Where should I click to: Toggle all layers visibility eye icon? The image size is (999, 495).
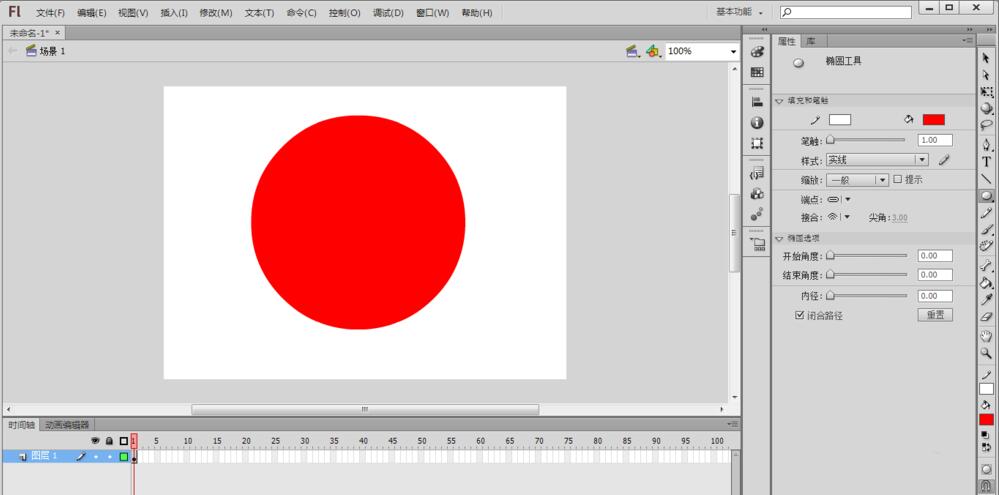tap(96, 440)
